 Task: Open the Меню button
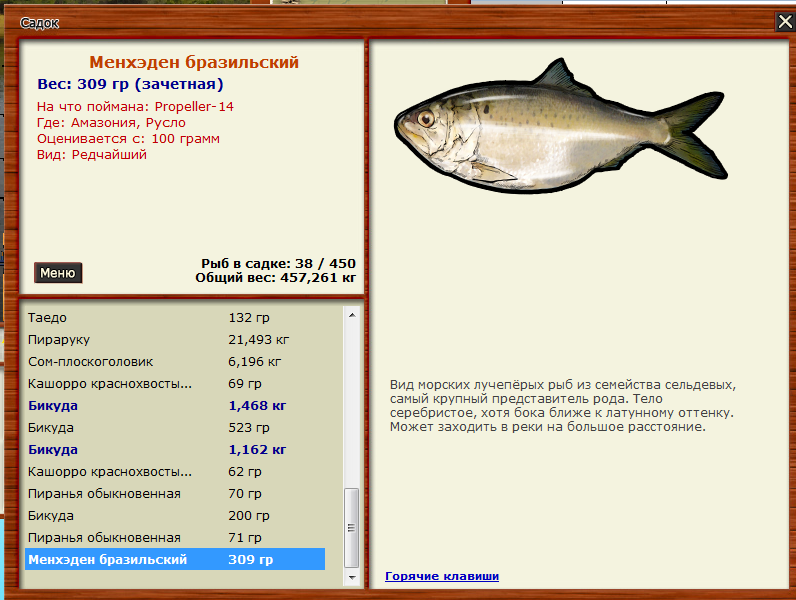(58, 273)
